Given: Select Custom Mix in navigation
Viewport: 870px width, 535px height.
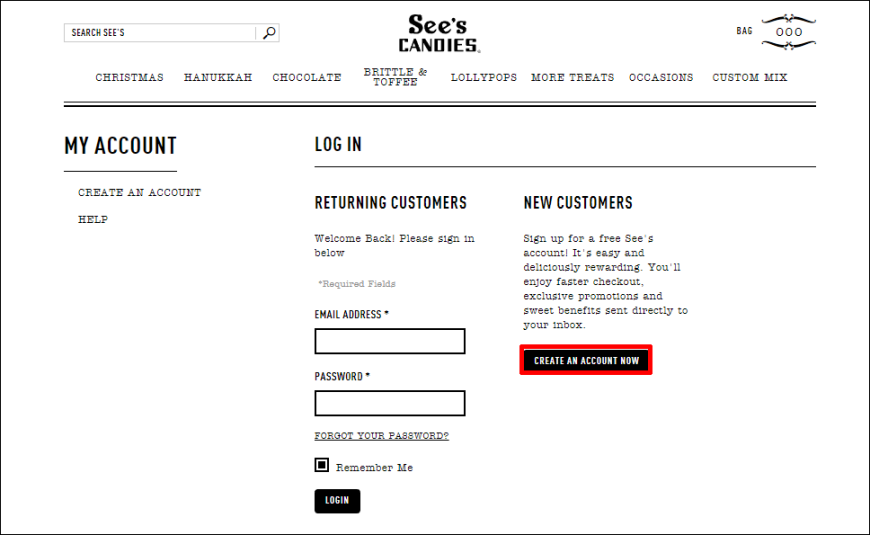Looking at the screenshot, I should [750, 77].
